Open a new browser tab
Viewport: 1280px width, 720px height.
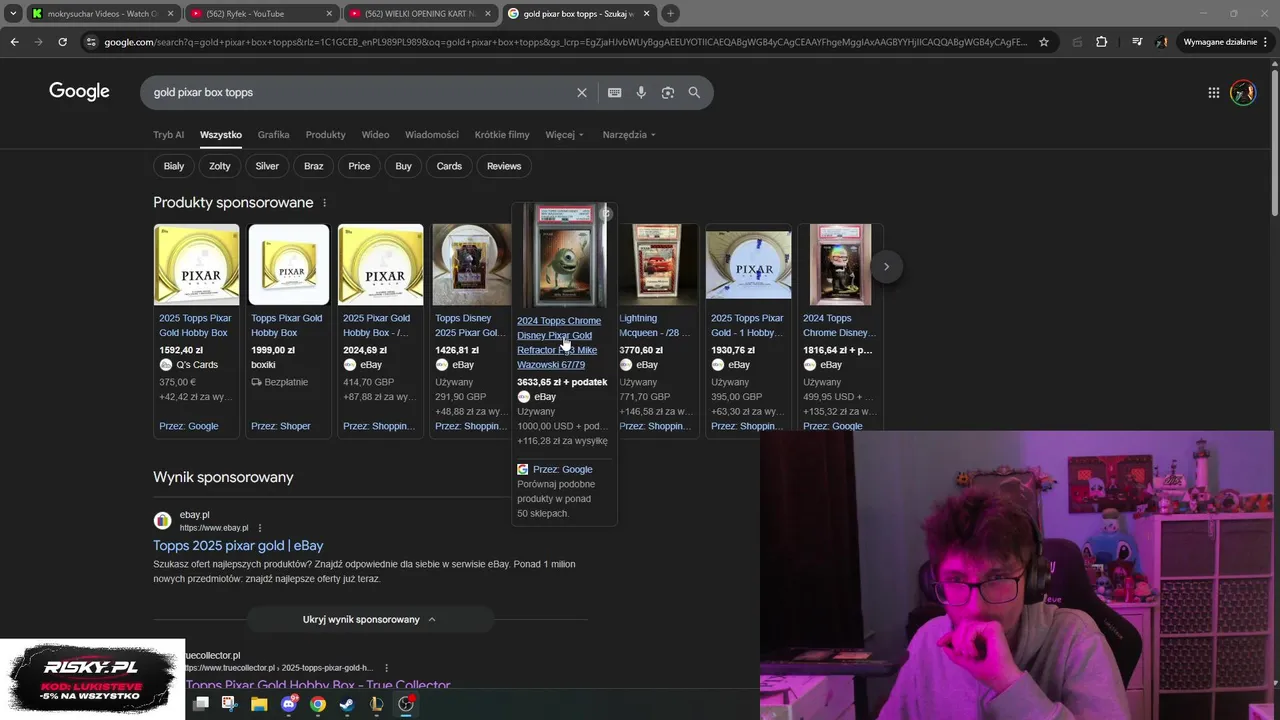click(670, 13)
